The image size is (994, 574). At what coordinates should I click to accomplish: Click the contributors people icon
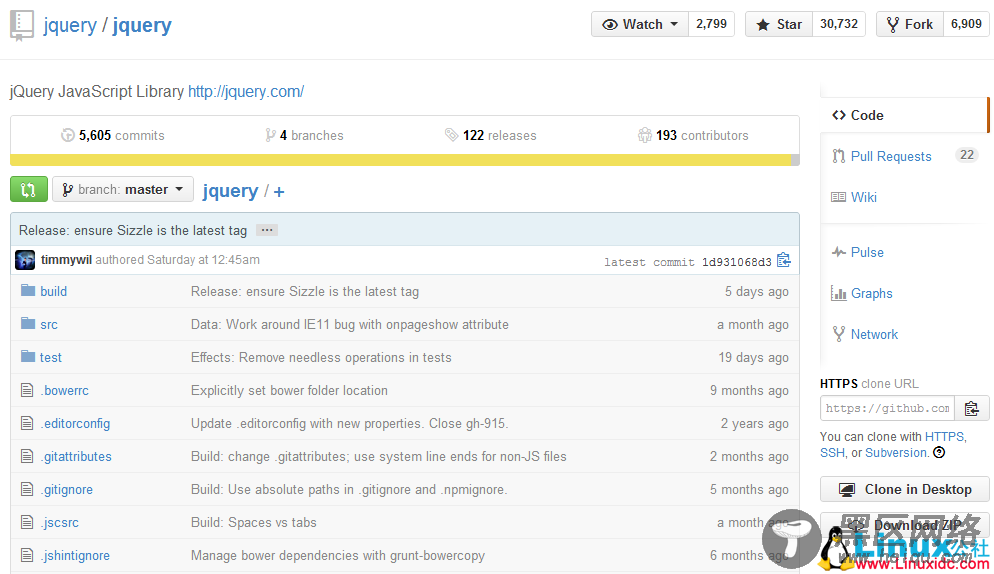[645, 135]
